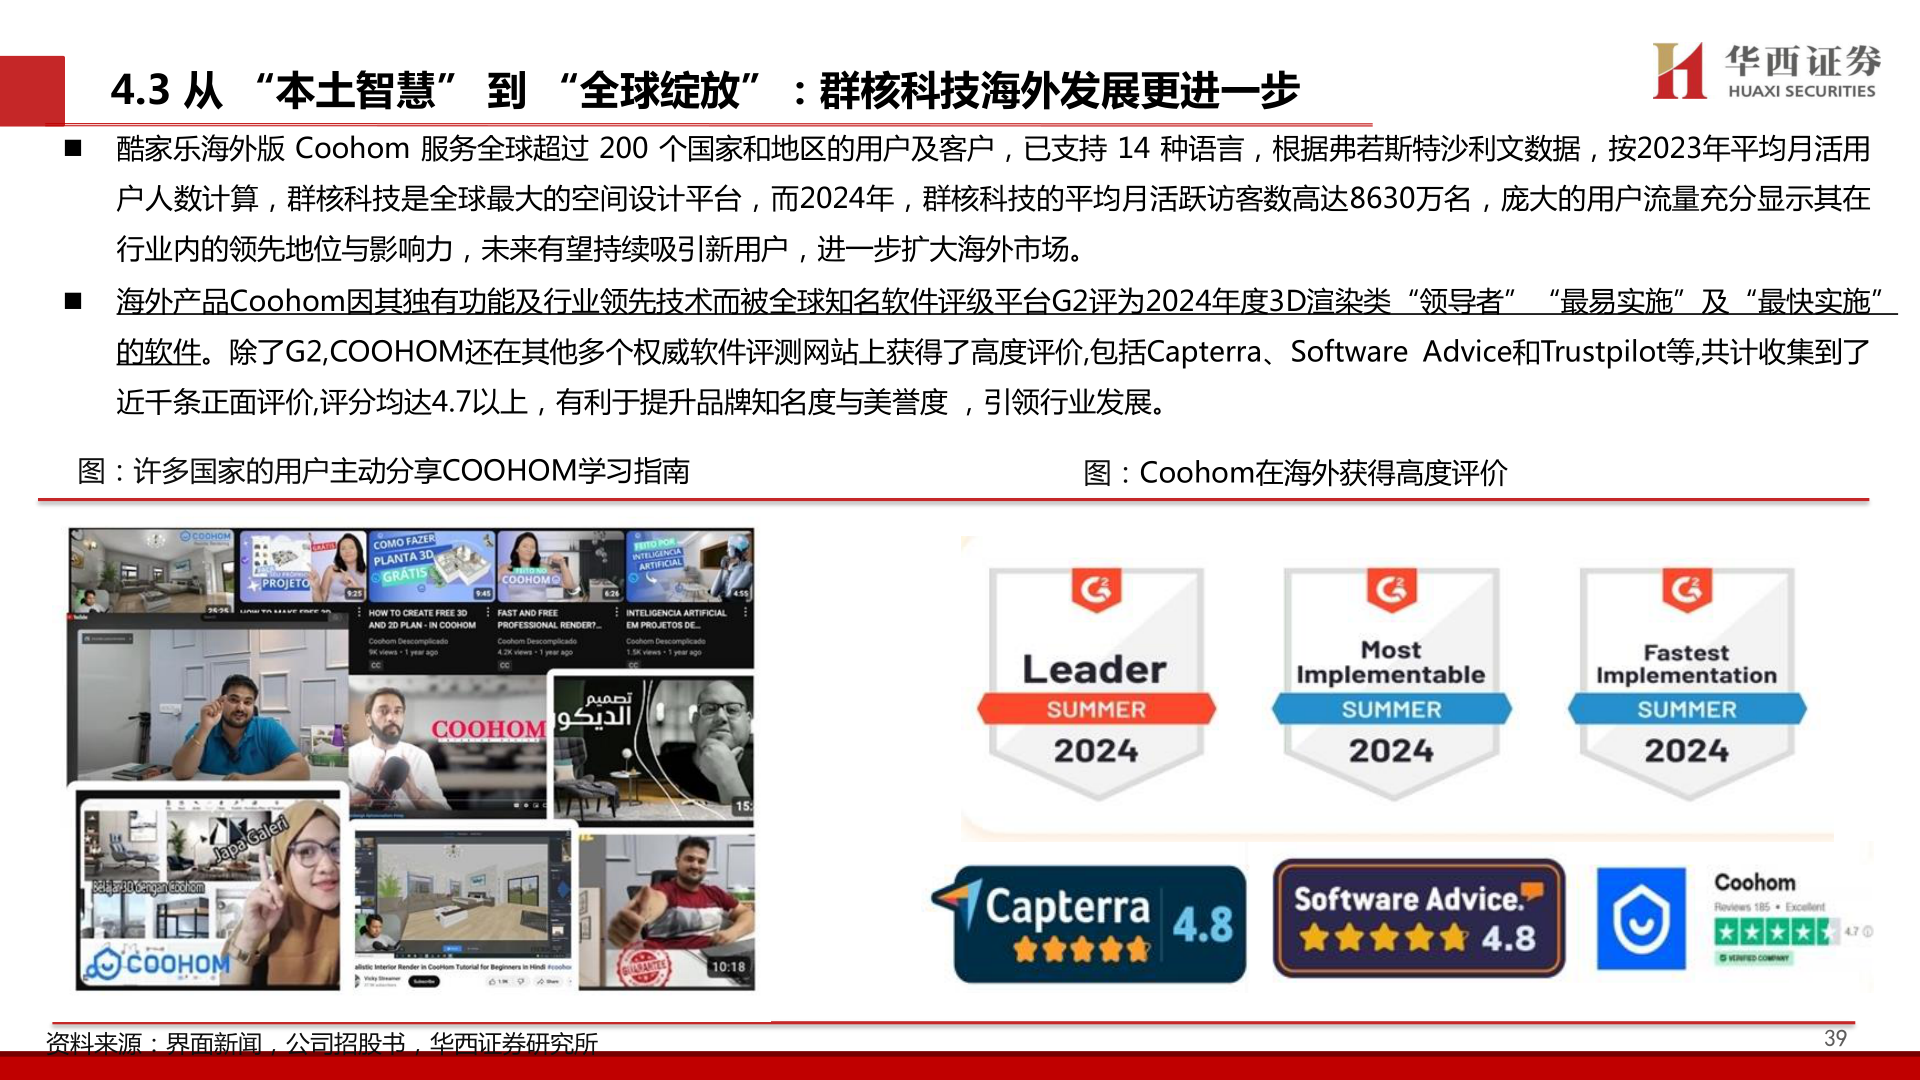Toggle CC badge under 'Fast and free professional render' video
This screenshot has width=1920, height=1080.
tap(504, 665)
